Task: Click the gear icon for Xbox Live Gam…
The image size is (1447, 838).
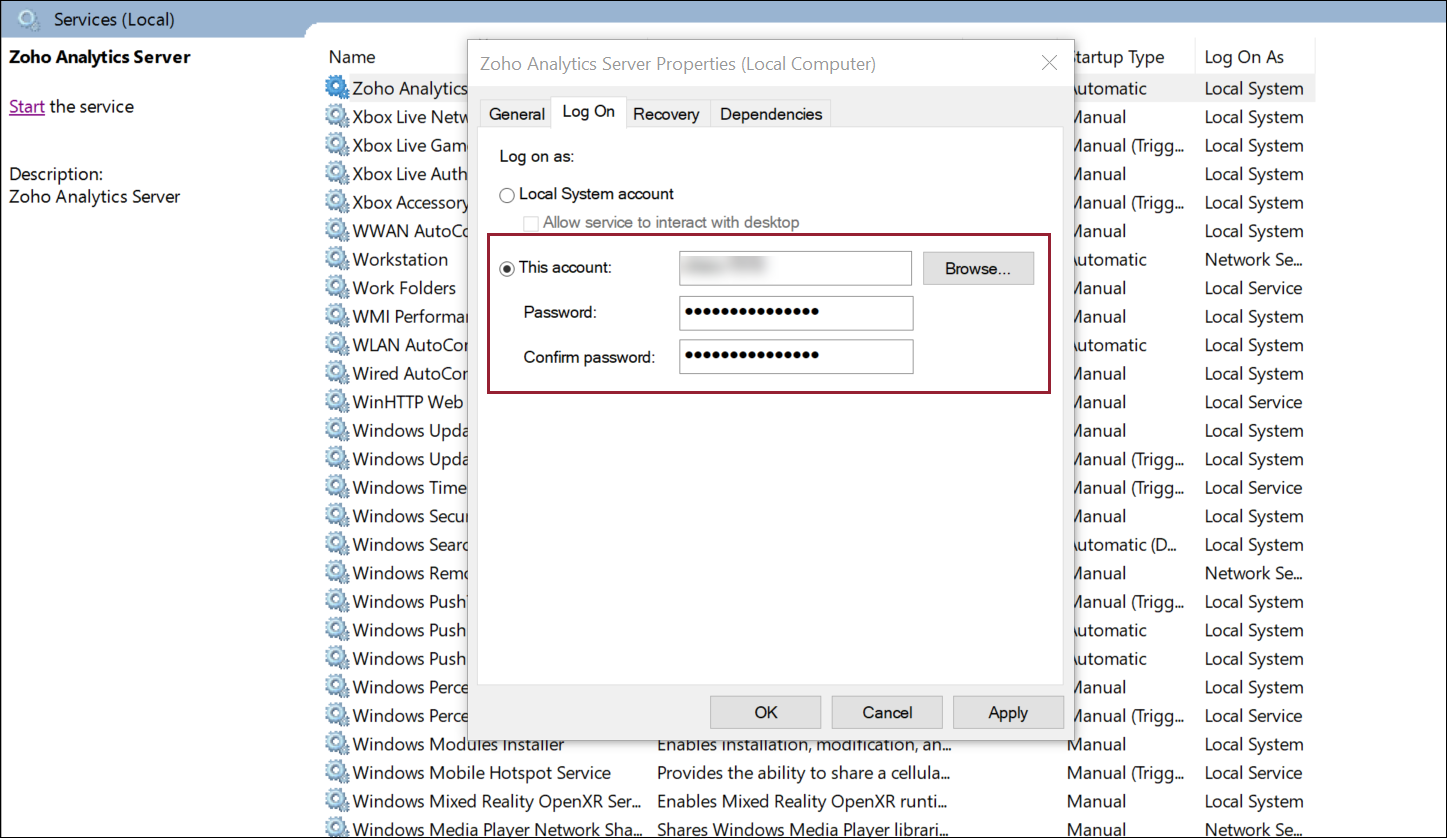Action: coord(337,145)
